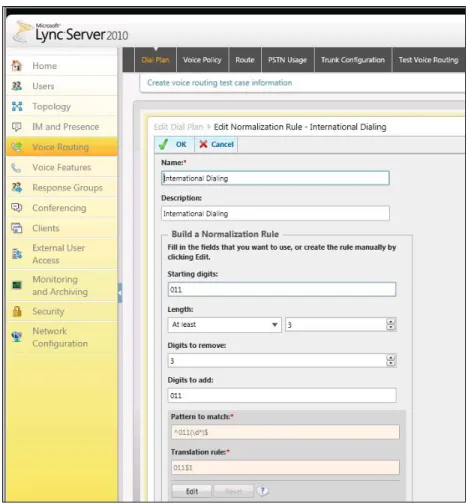Click the red X Cancel icon

pos(203,144)
